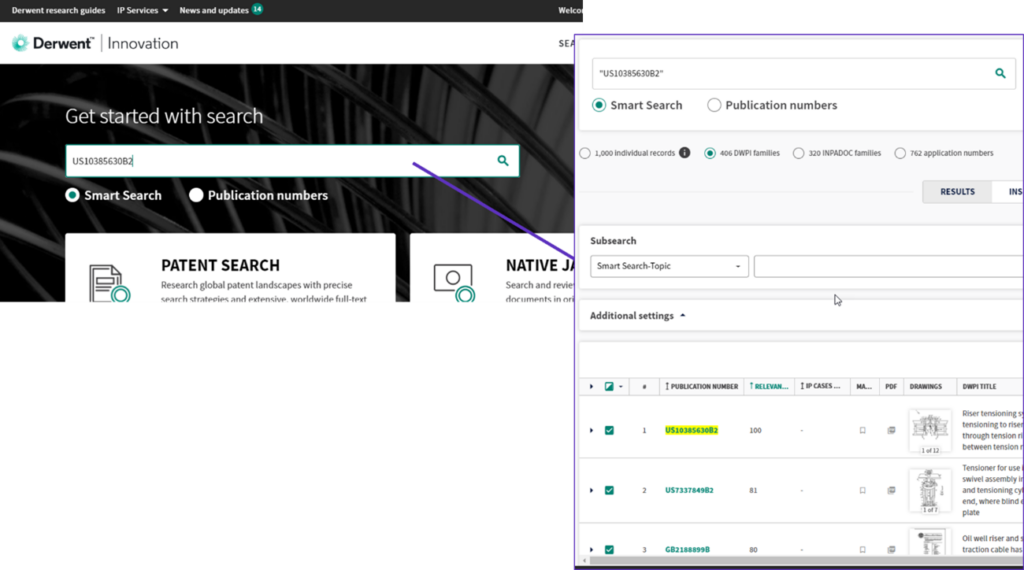Open the US7337849B2 publication link
Viewport: 1024px width, 570px height.
tap(689, 490)
